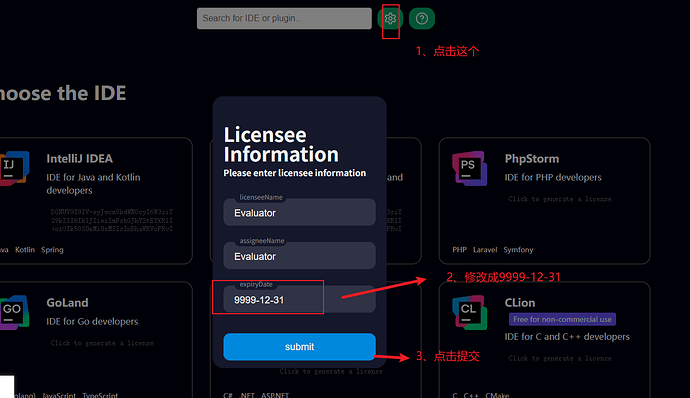Open the PhpStorm card title
Image resolution: width=690 pixels, height=398 pixels.
pos(532,158)
